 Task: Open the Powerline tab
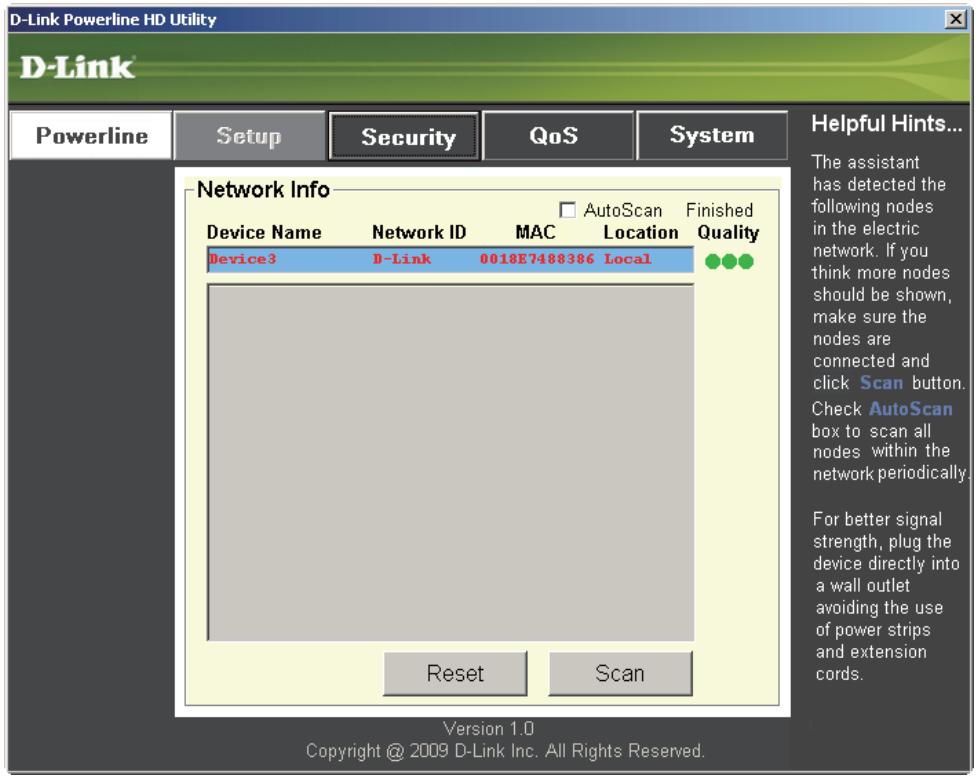point(91,136)
